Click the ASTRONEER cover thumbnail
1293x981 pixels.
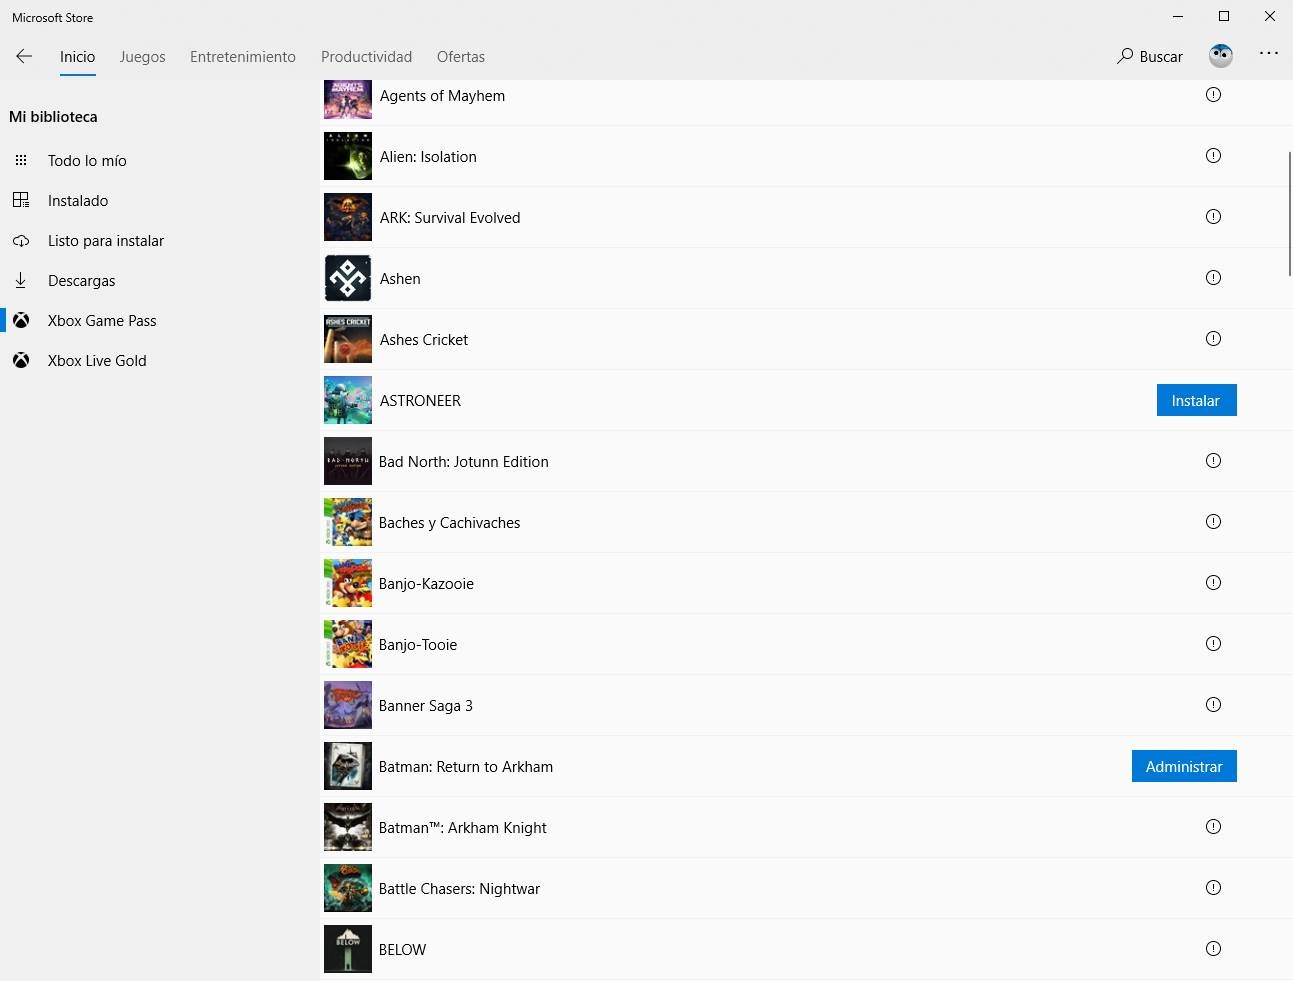[x=348, y=400]
